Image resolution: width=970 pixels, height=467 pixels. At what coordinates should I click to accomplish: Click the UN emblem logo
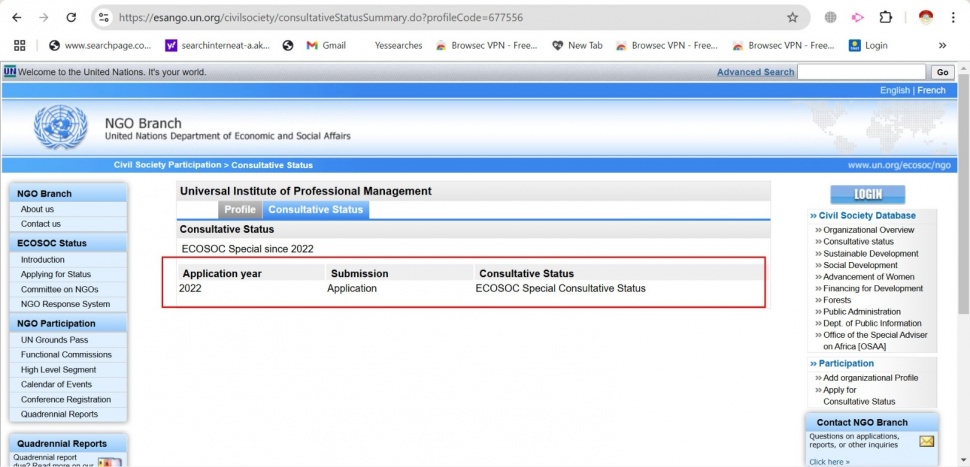(60, 126)
